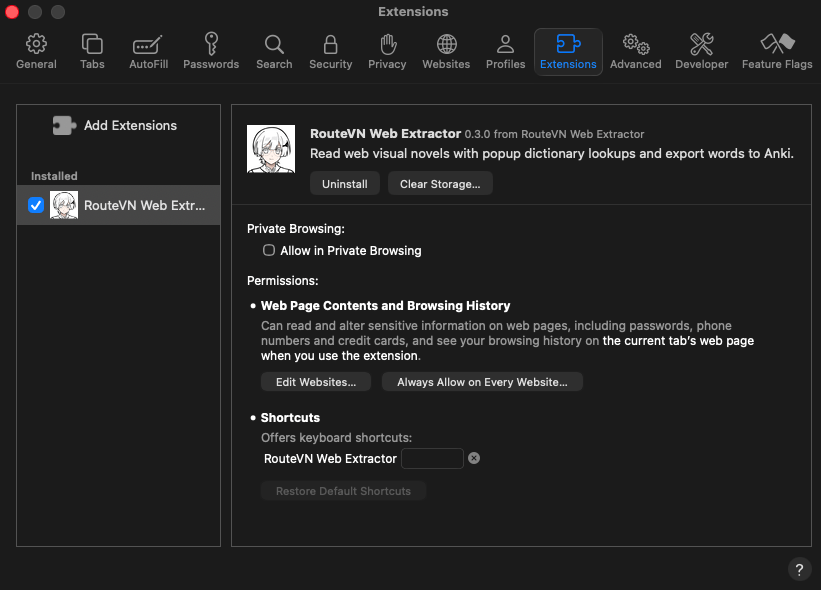Click Always Allow on Every Website

tap(482, 382)
